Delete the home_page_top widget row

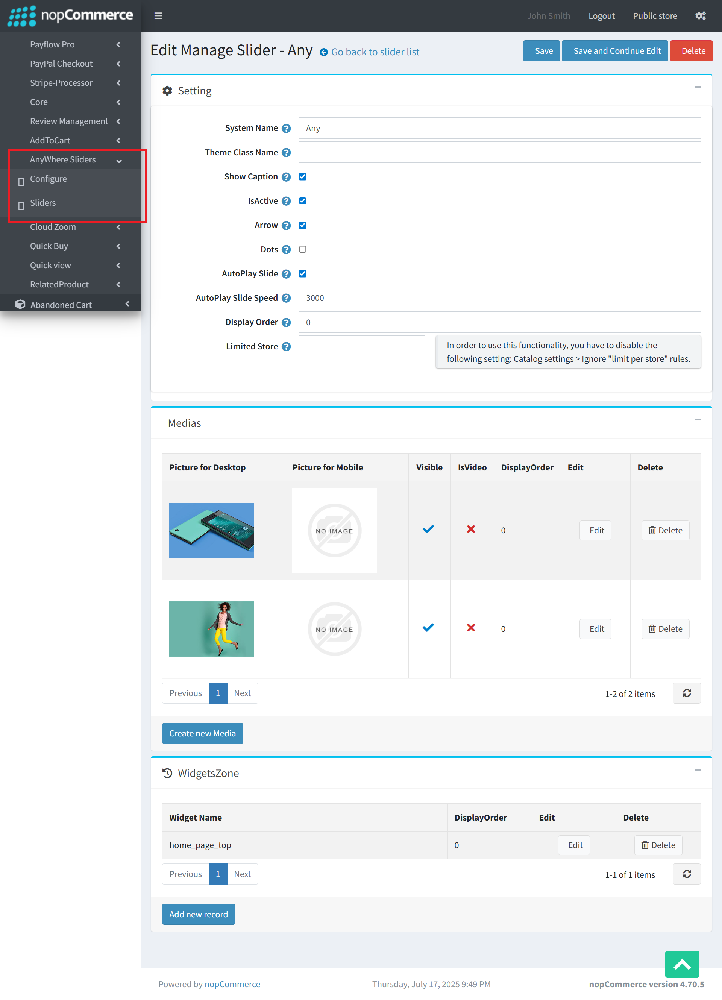pyautogui.click(x=659, y=845)
